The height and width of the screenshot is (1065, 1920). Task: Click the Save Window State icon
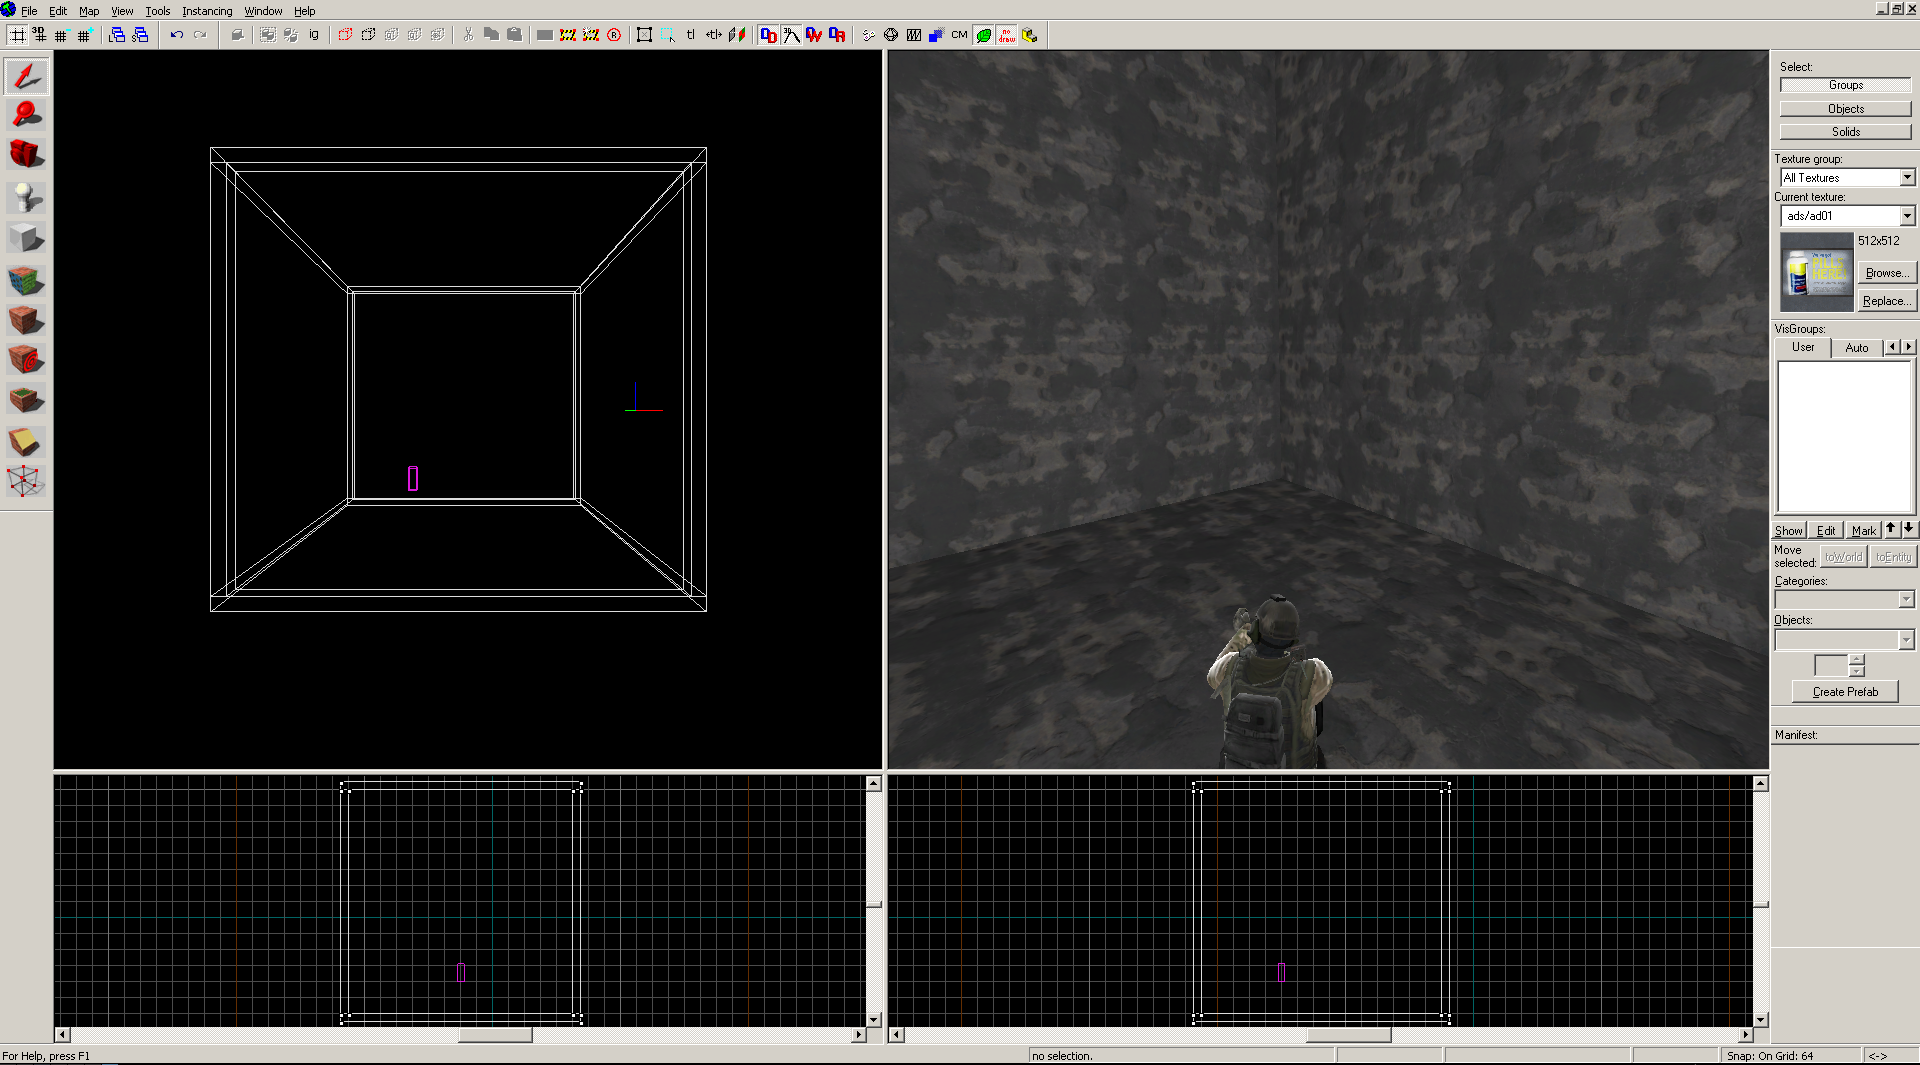[x=140, y=35]
